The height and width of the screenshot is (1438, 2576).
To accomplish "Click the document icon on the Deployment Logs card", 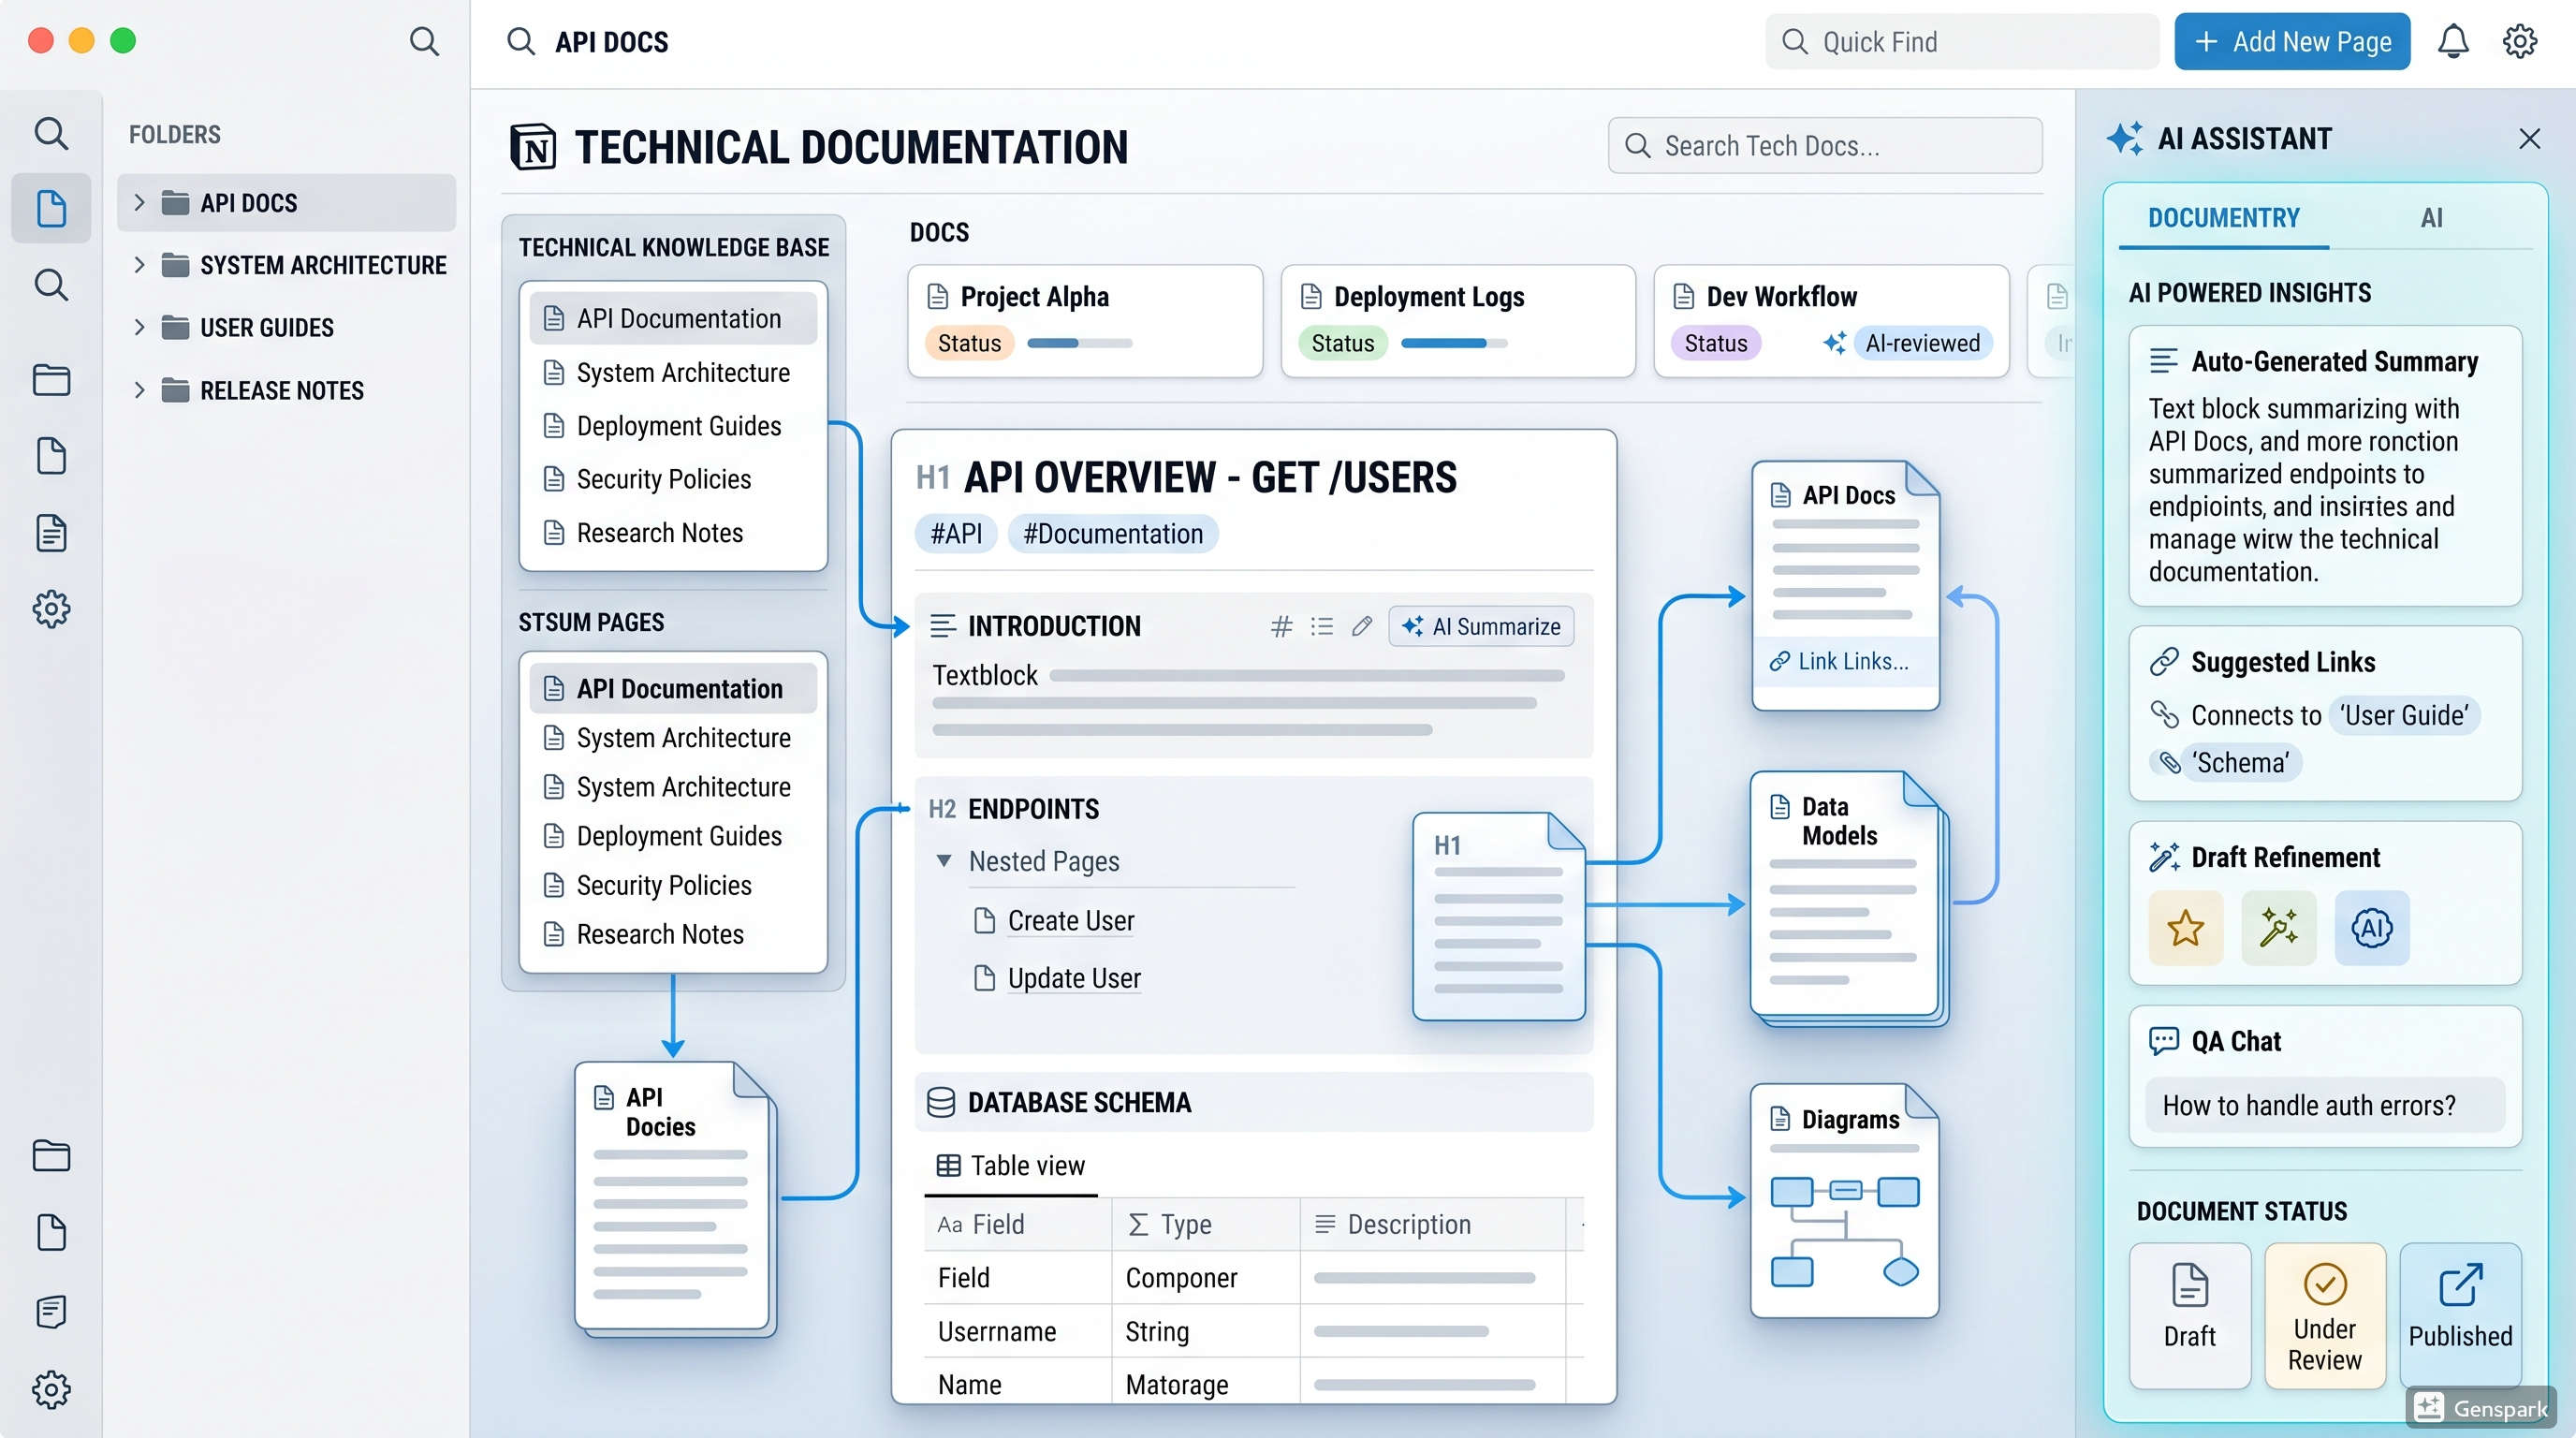I will pyautogui.click(x=1311, y=296).
